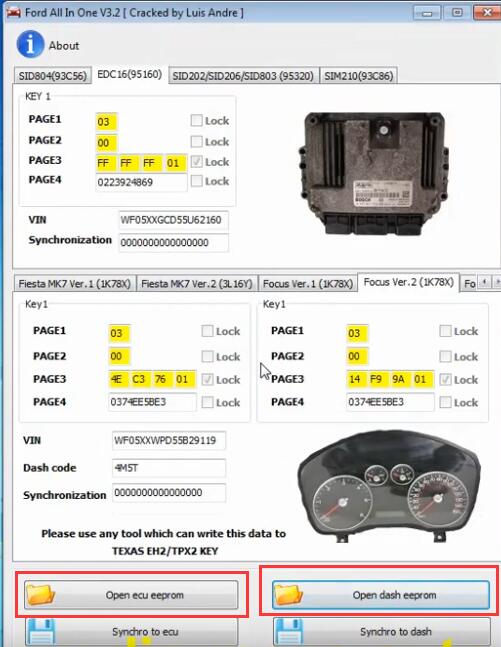Image resolution: width=501 pixels, height=647 pixels.
Task: Open Fiesta MK7 Ver.1 (1K78X) tab
Action: pos(75,284)
